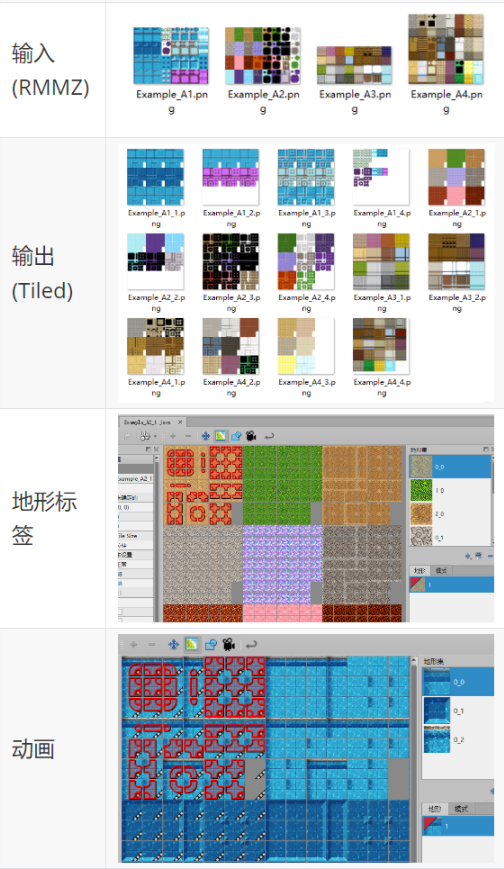
Task: Select water terrain entry 0_1 in animation list
Action: pyautogui.click(x=457, y=710)
